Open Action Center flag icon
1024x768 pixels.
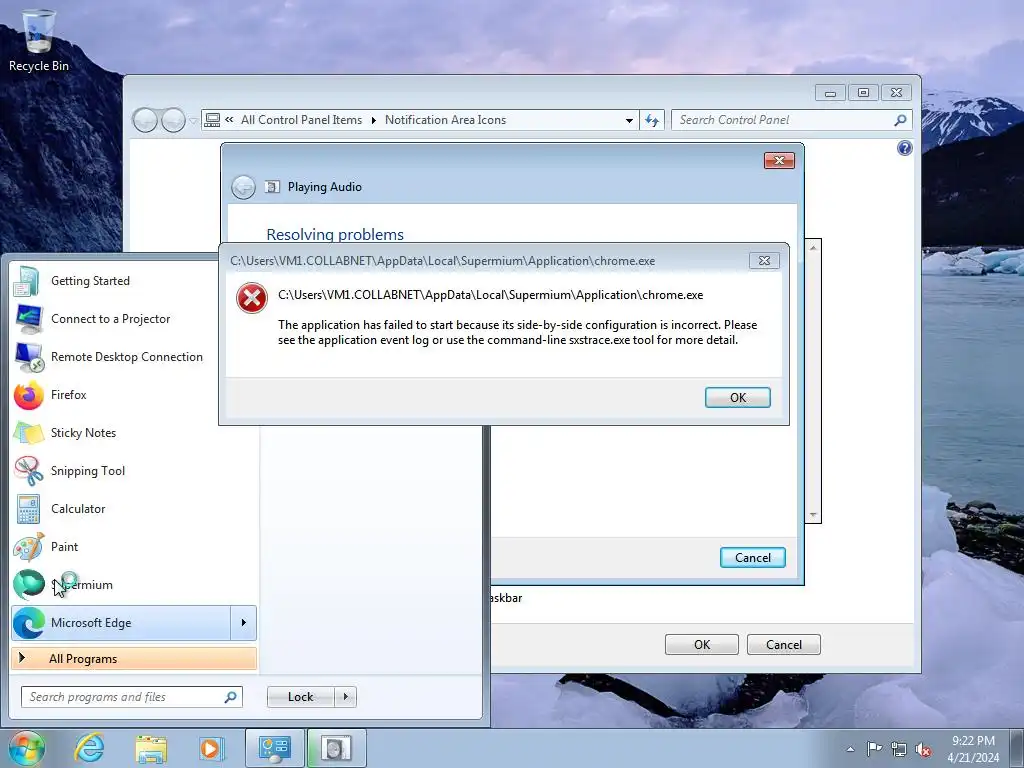click(x=874, y=748)
